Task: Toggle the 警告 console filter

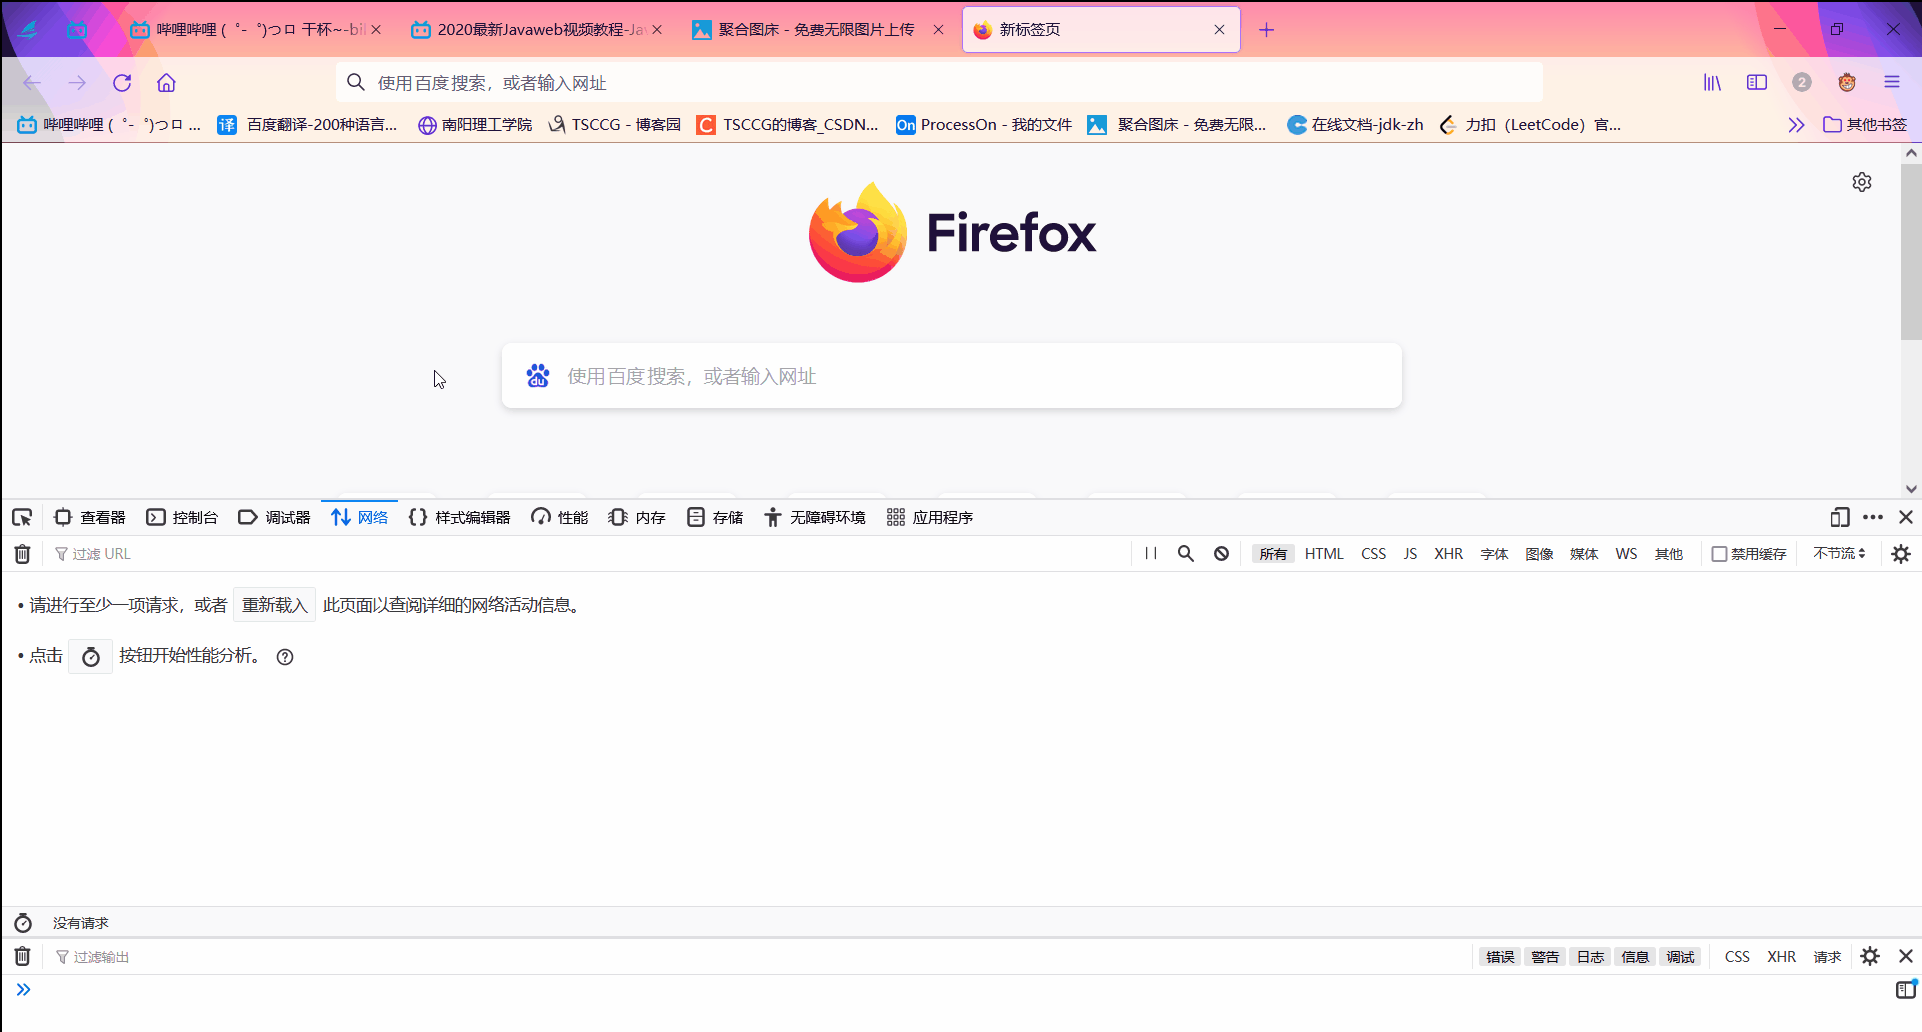Action: 1545,957
